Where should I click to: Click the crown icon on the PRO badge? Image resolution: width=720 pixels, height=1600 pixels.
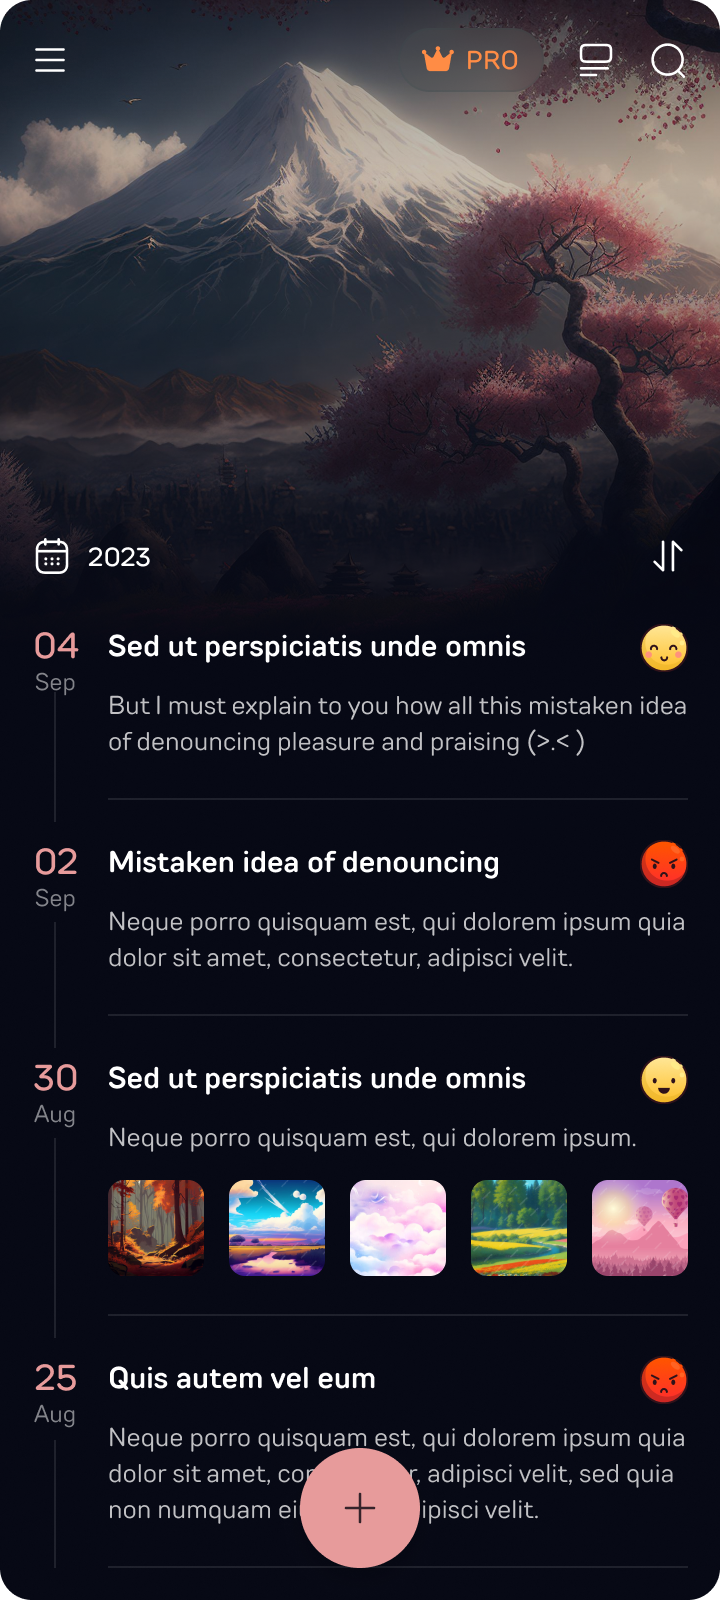tap(438, 60)
